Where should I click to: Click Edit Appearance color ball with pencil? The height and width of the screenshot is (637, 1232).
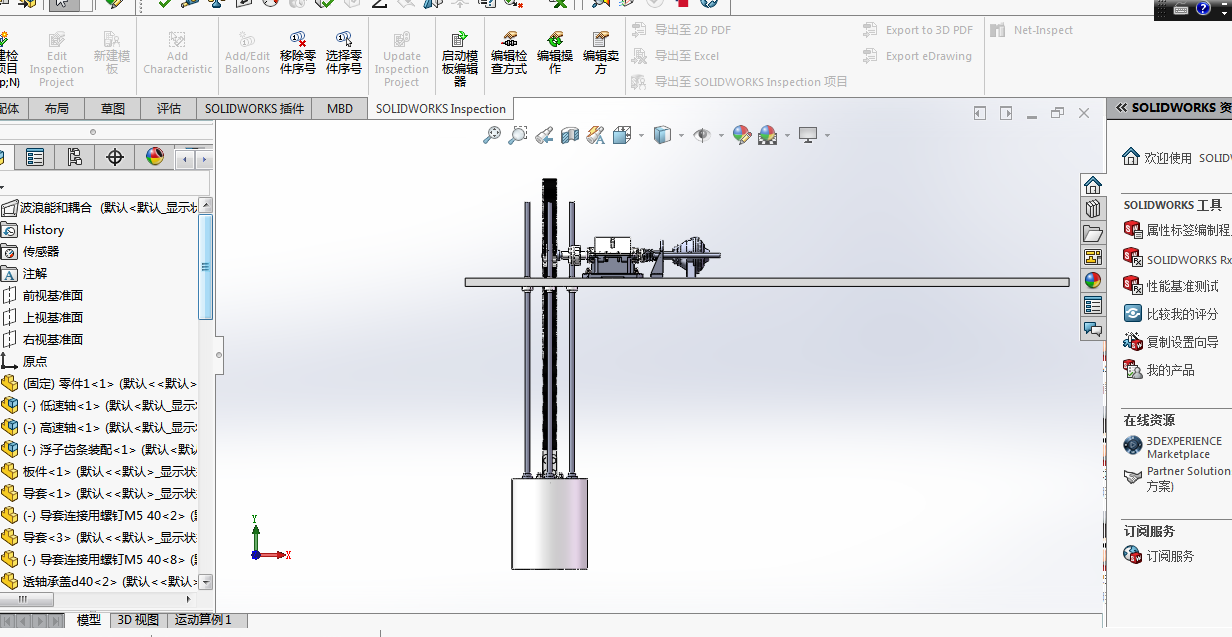click(x=742, y=135)
